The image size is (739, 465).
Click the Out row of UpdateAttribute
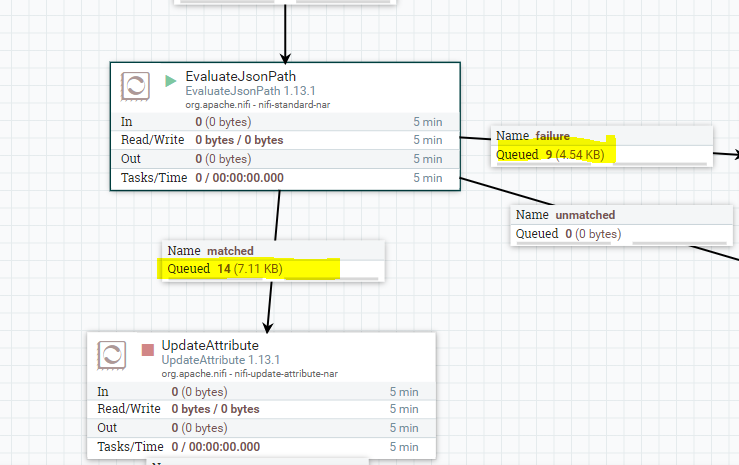click(x=261, y=428)
